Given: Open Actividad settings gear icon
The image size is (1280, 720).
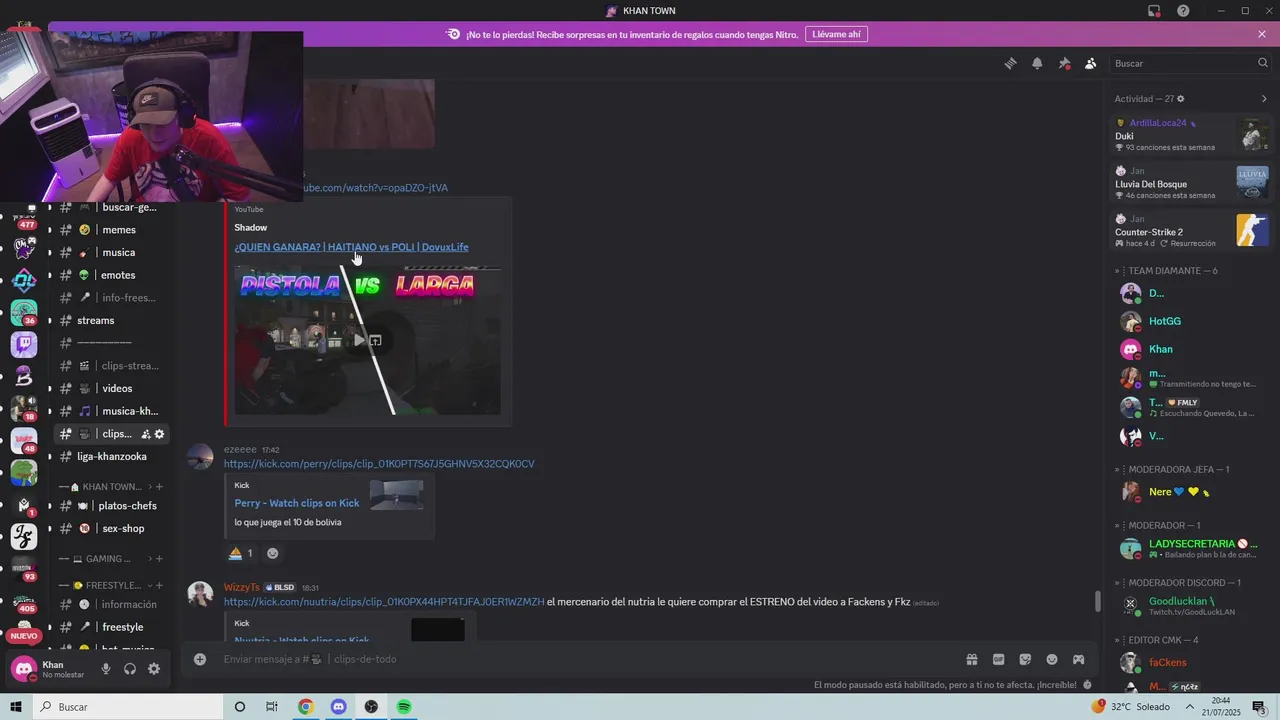Looking at the screenshot, I should (x=1181, y=99).
